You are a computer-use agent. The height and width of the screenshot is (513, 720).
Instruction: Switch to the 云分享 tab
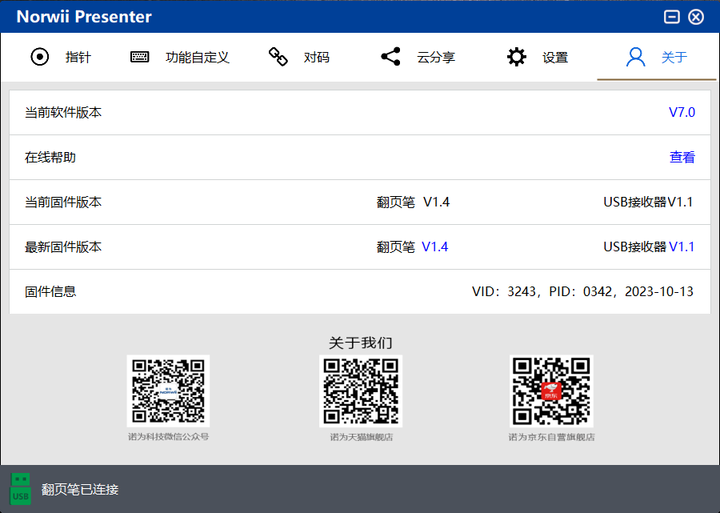click(x=436, y=57)
